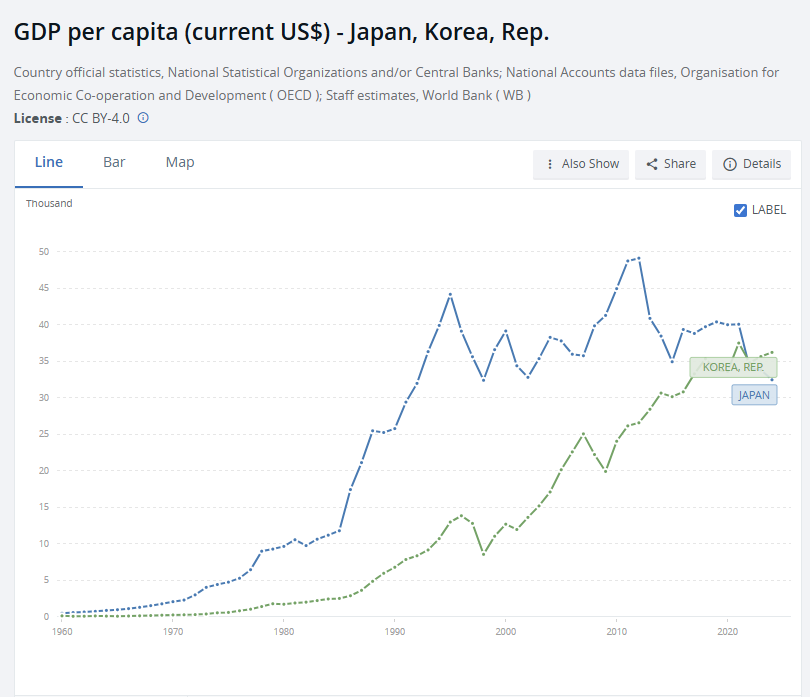Screen dimensions: 810x697
Task: Click the 10 y-axis label
Action: [44, 544]
